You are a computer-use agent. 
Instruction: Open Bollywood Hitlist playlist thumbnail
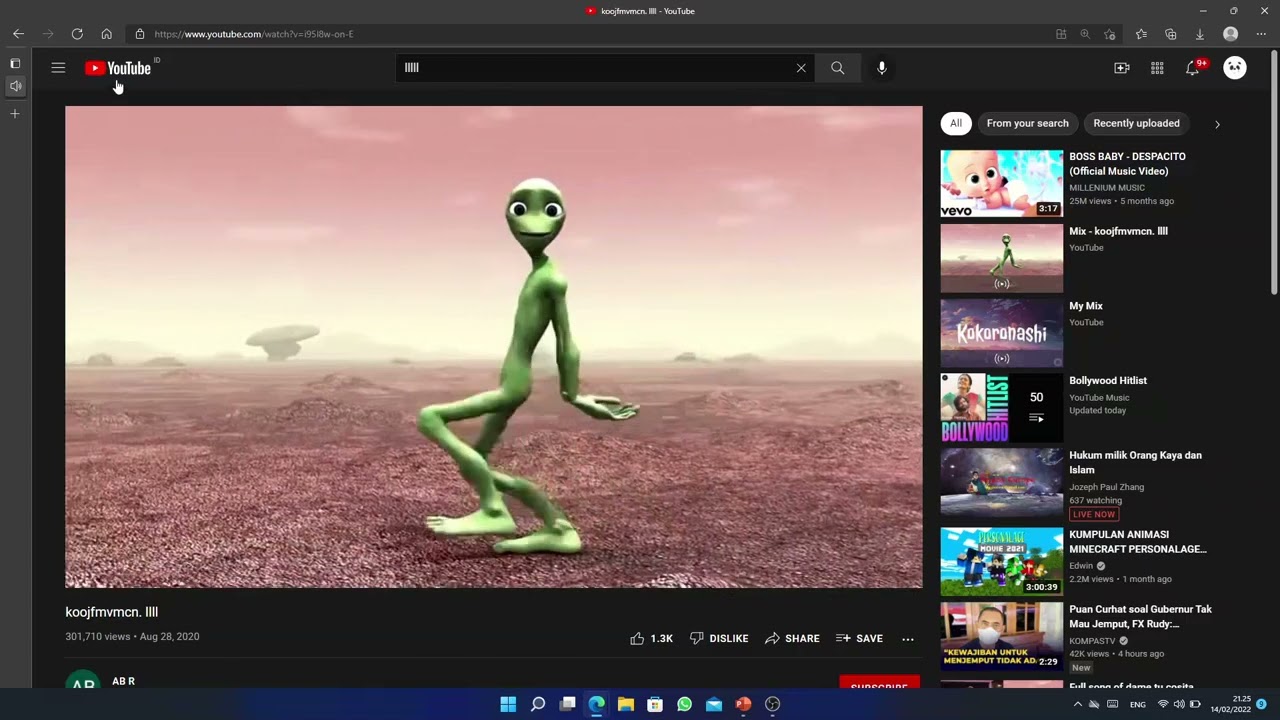(x=1001, y=408)
